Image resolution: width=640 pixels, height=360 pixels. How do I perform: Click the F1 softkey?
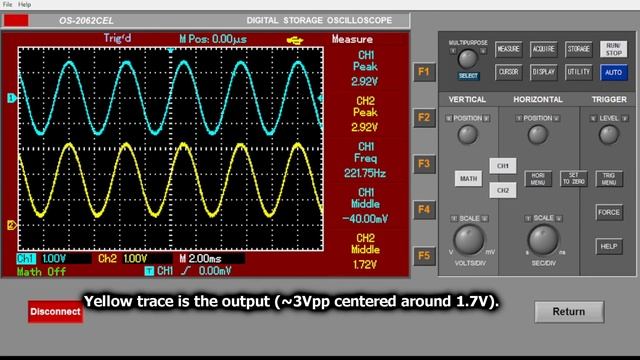424,73
